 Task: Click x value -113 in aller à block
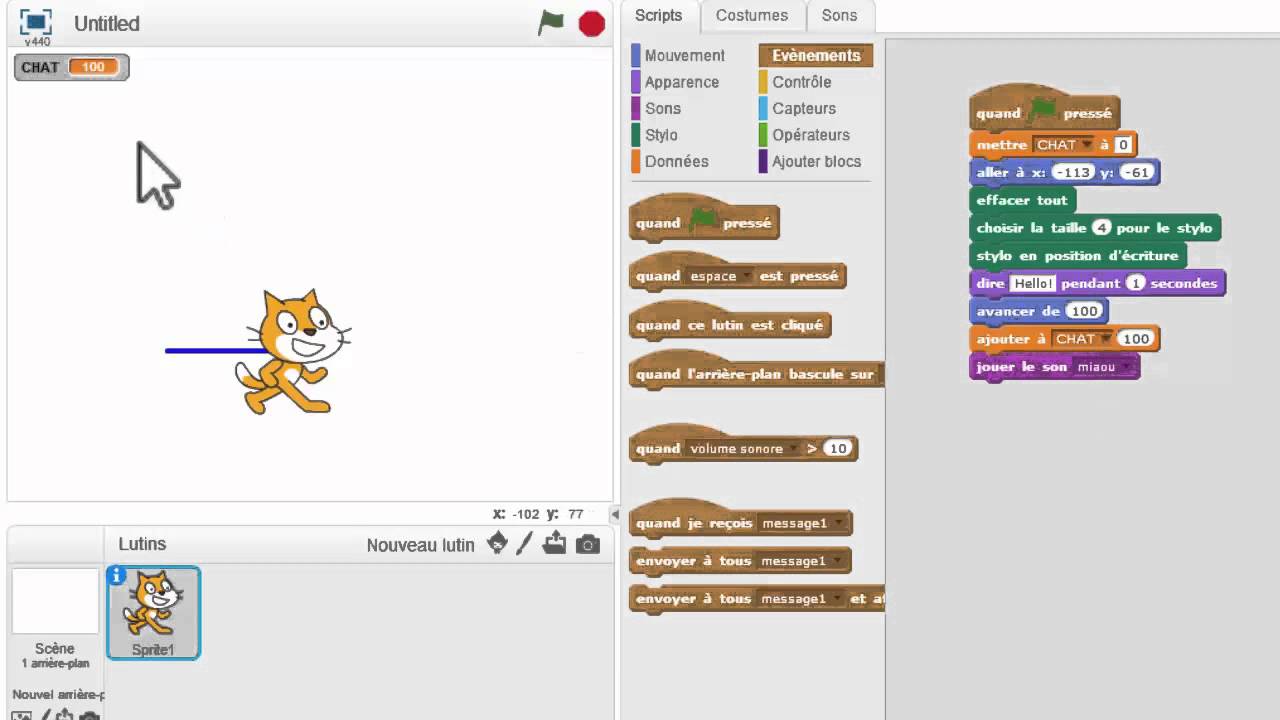1073,173
